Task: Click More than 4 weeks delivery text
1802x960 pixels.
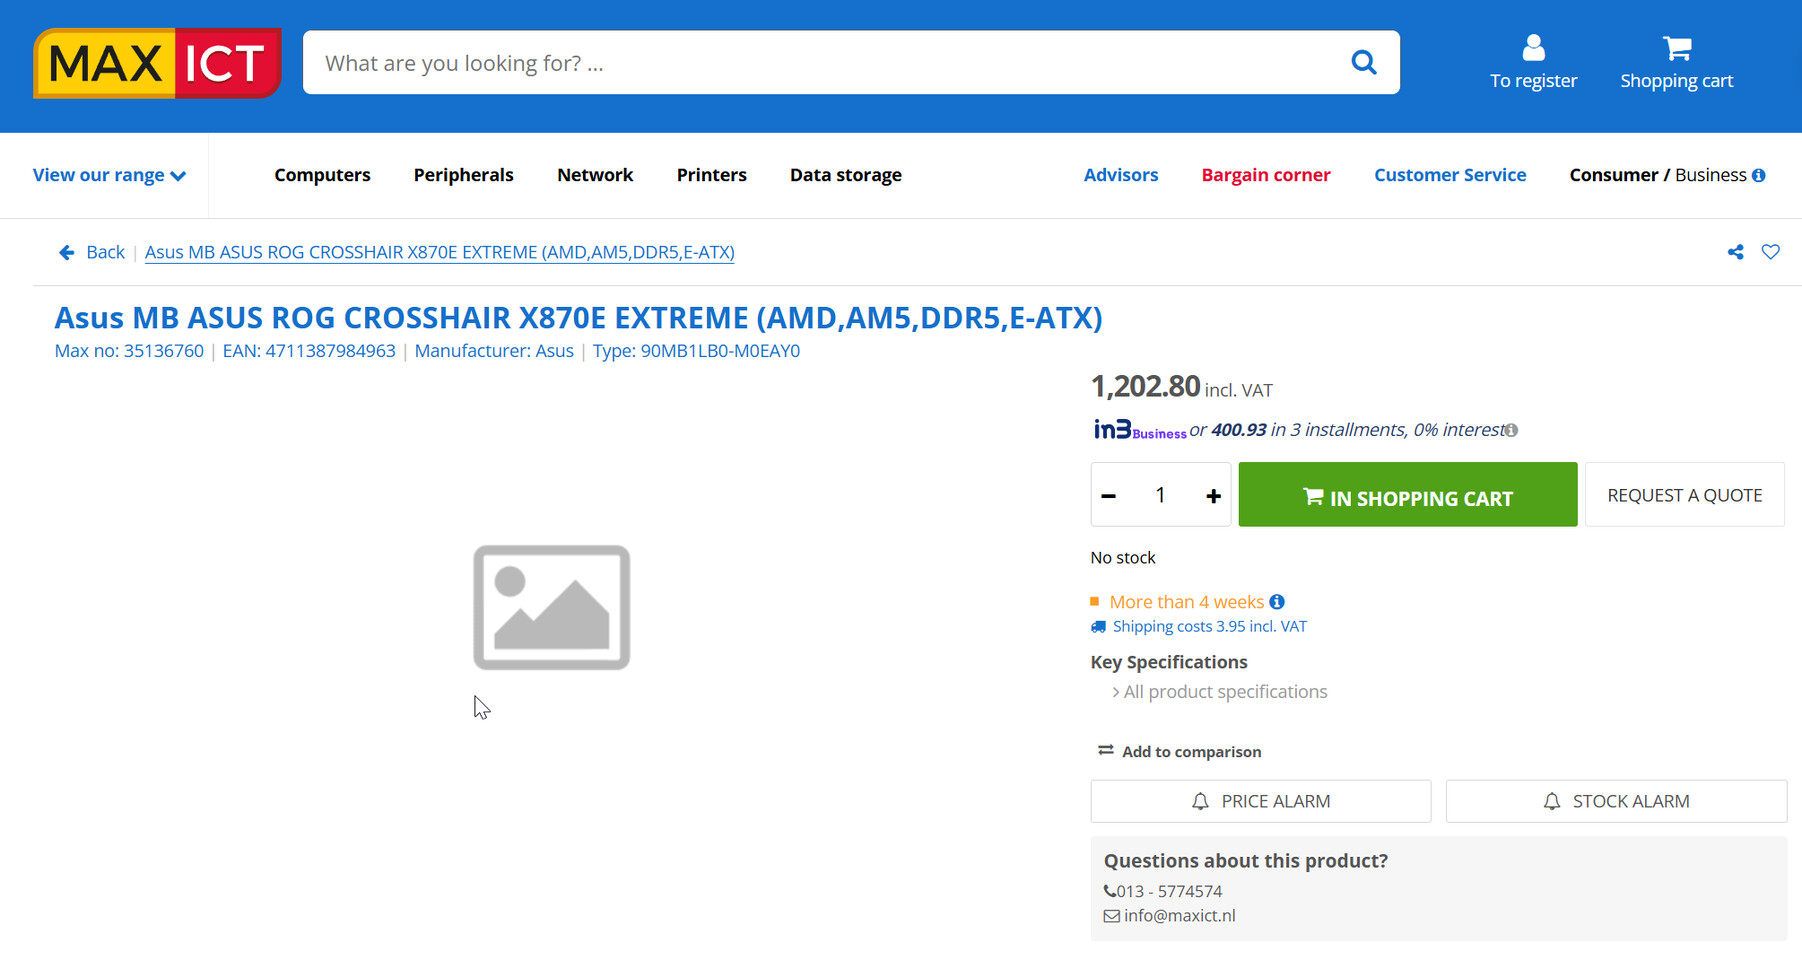Action: coord(1186,602)
